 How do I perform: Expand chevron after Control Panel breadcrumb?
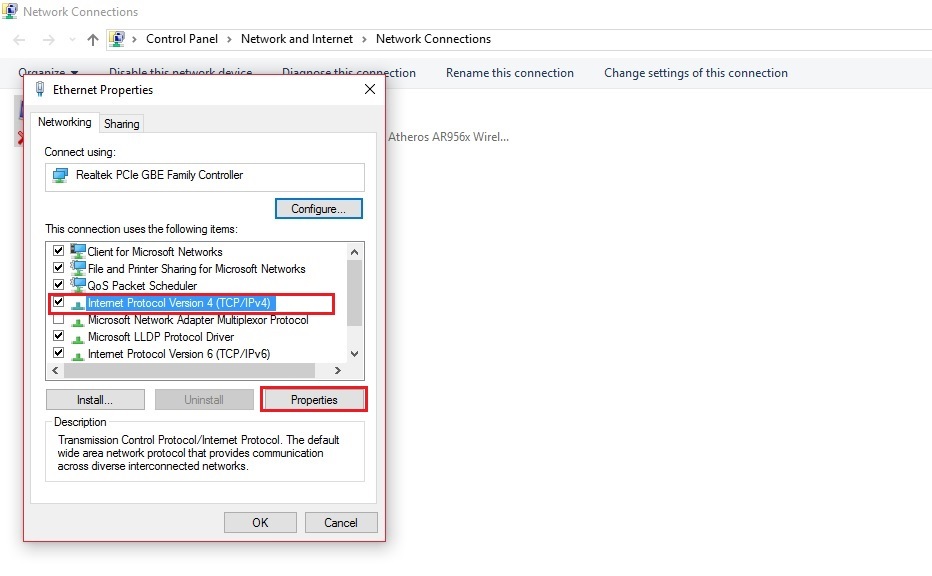point(229,40)
